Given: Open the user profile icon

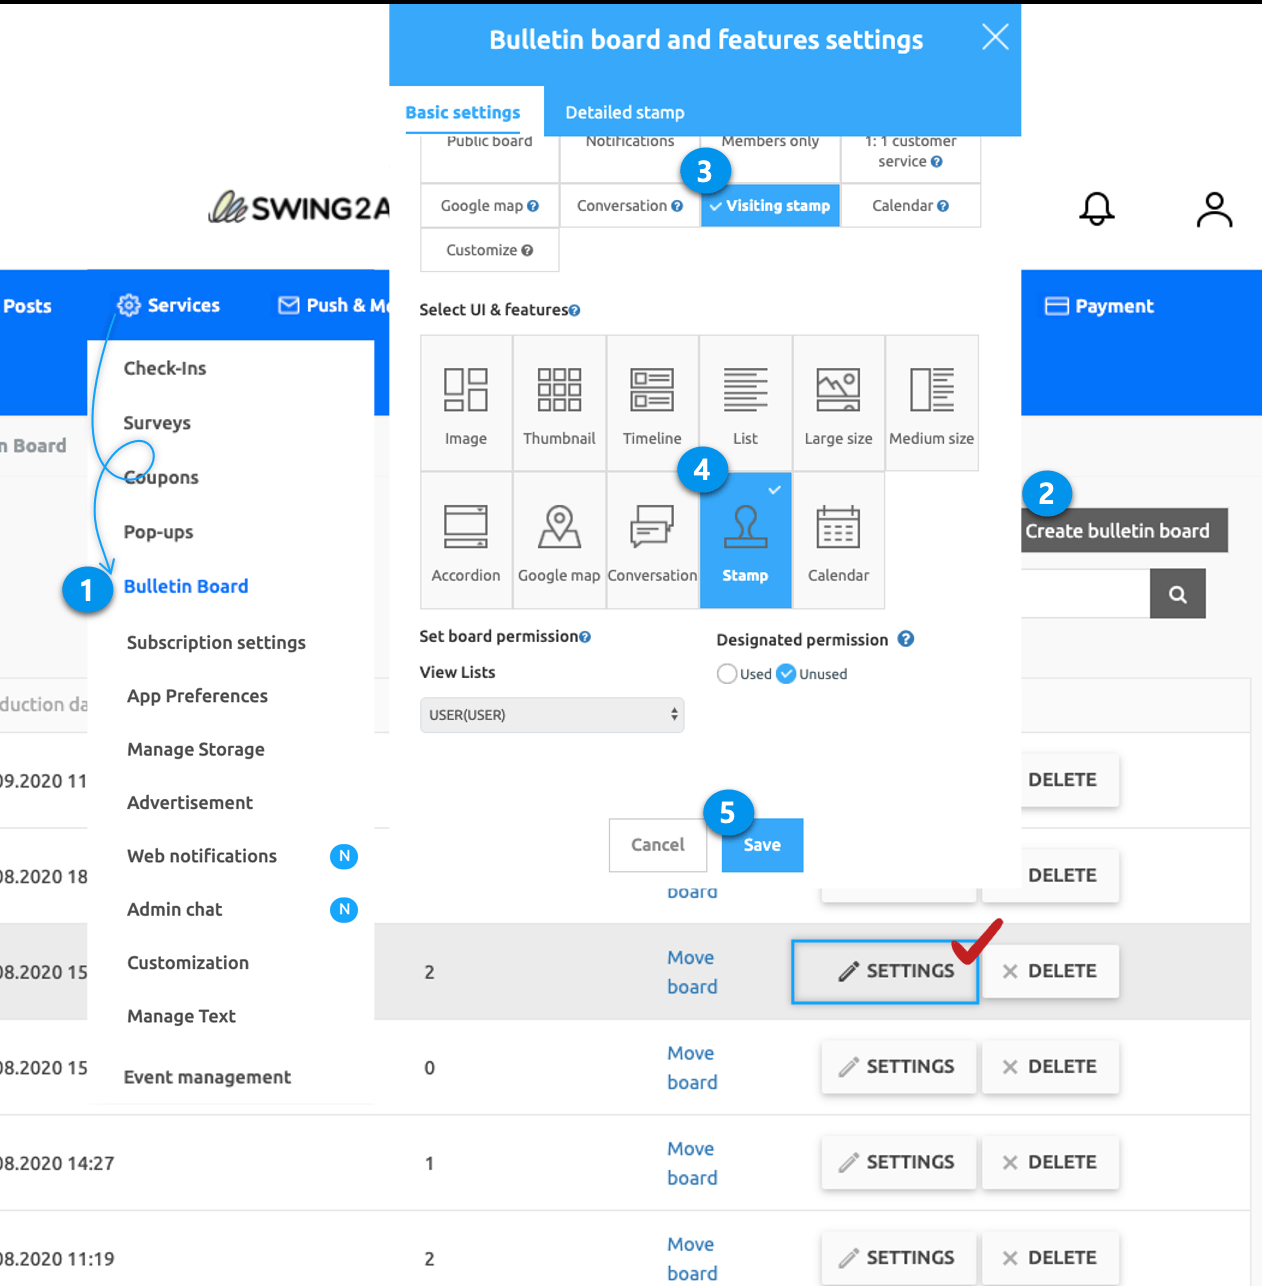Looking at the screenshot, I should 1214,209.
